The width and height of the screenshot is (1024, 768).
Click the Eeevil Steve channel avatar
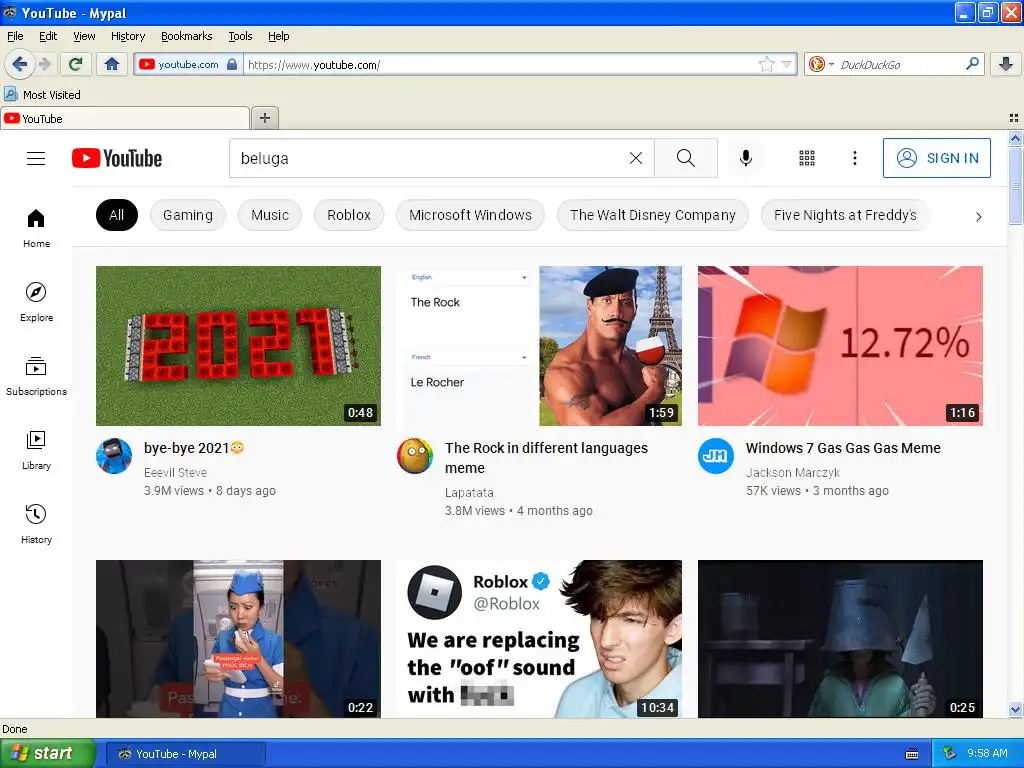(x=114, y=456)
